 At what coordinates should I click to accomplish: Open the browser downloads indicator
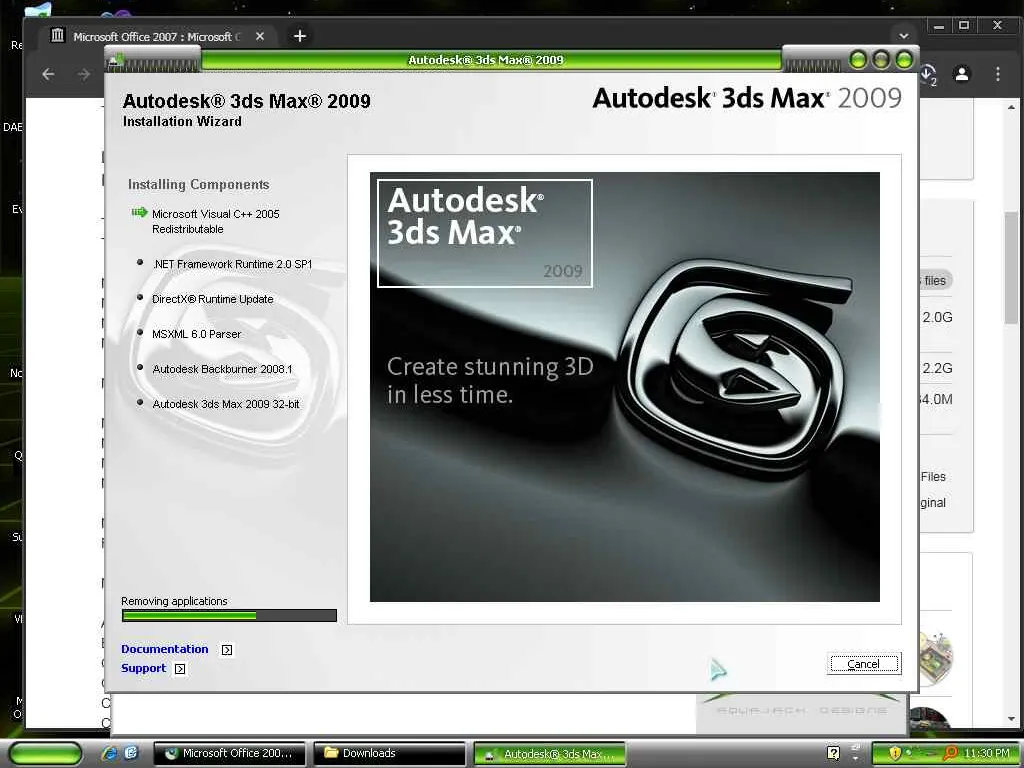point(929,74)
